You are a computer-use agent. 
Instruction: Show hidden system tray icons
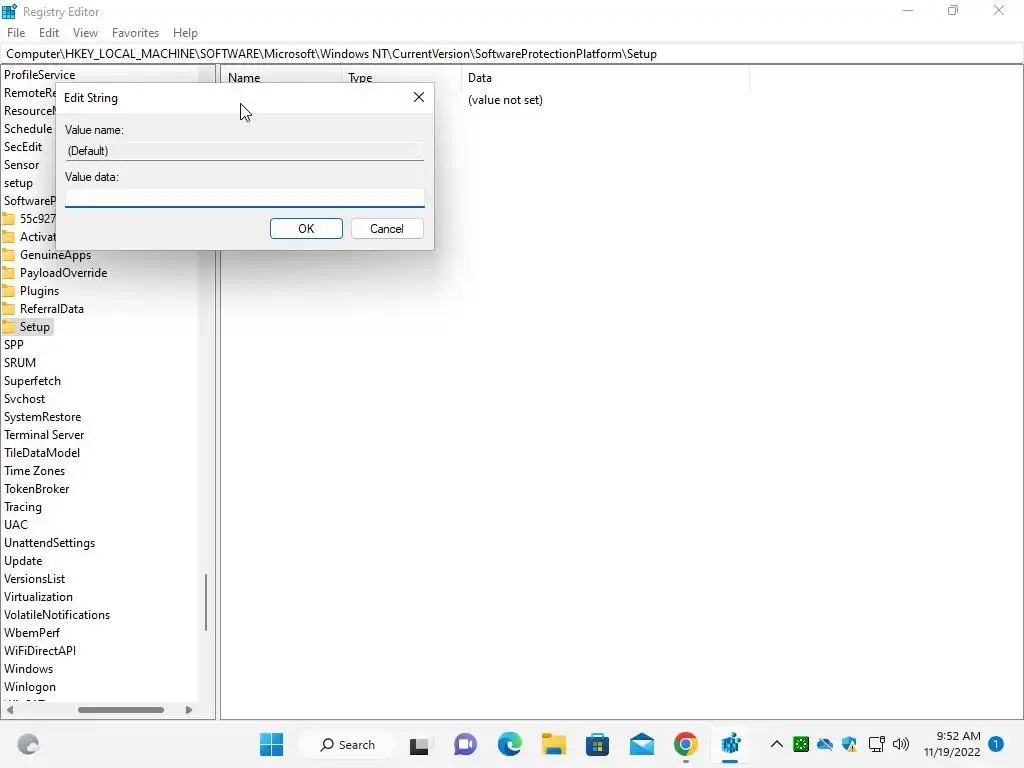[776, 744]
